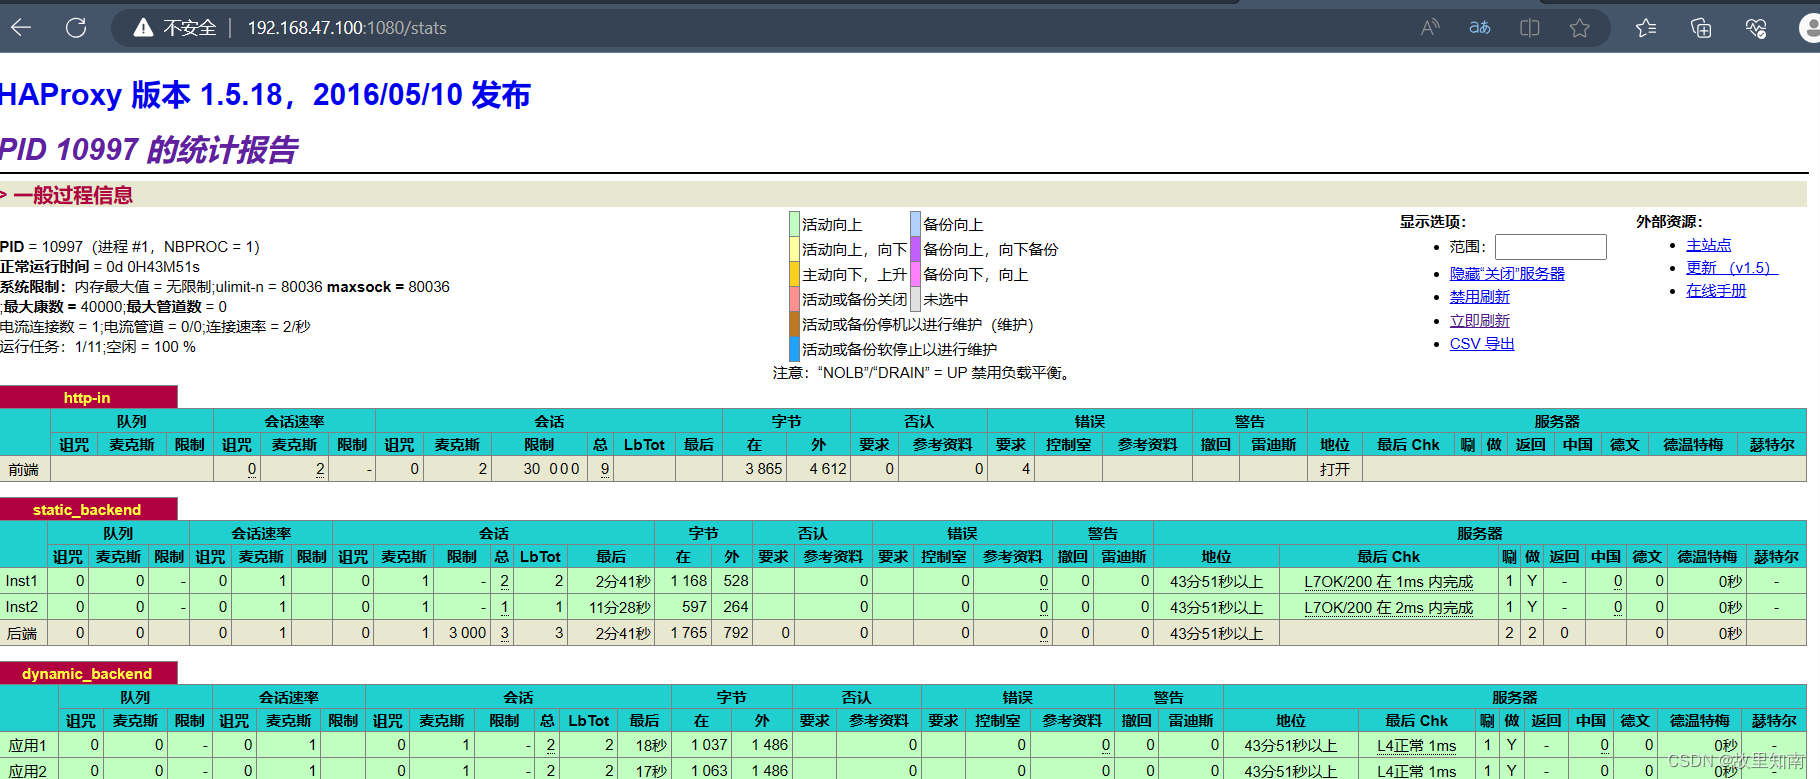Click the 后端 row label in static_backend
The width and height of the screenshot is (1820, 779).
22,633
